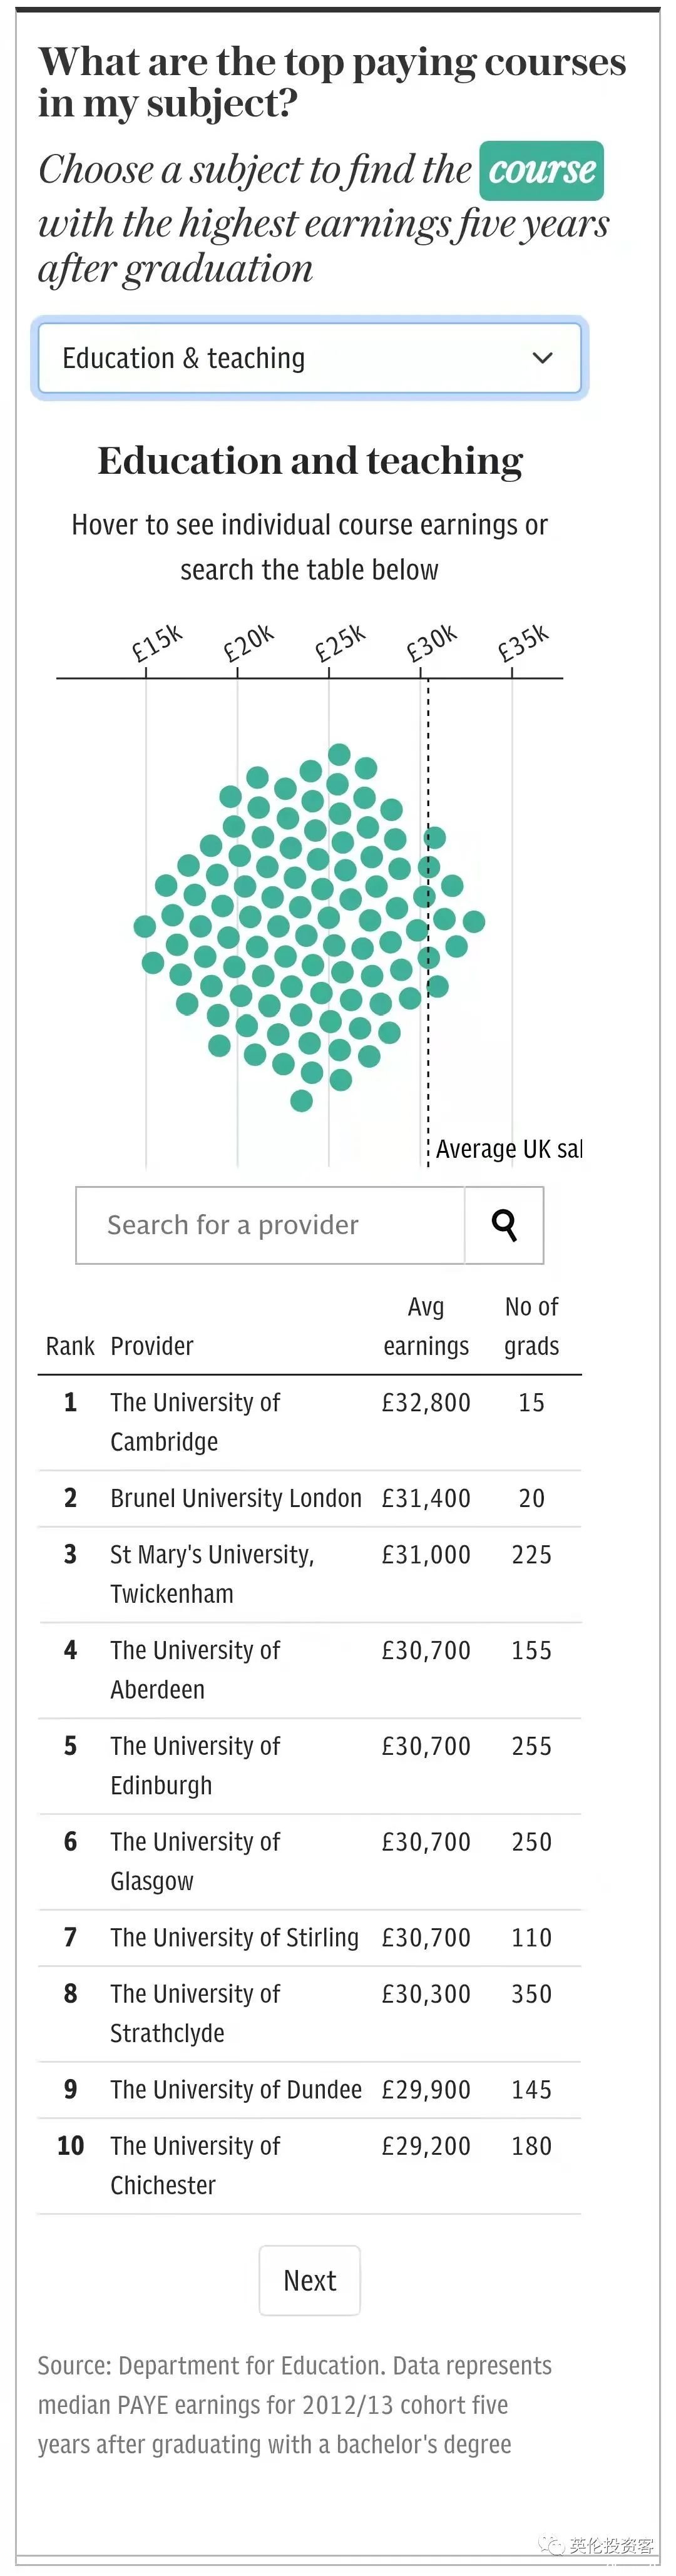Click St Mary's University, Twickenham row
The image size is (676, 2576).
[309, 1574]
